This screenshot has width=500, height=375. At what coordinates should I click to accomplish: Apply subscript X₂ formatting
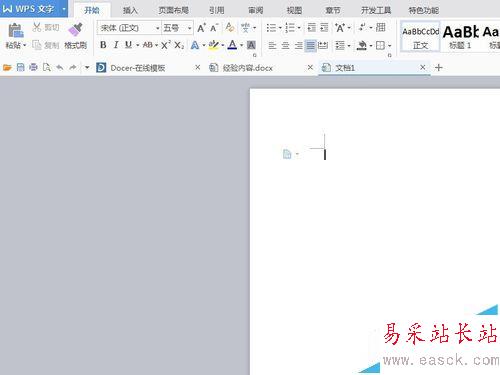coord(179,45)
